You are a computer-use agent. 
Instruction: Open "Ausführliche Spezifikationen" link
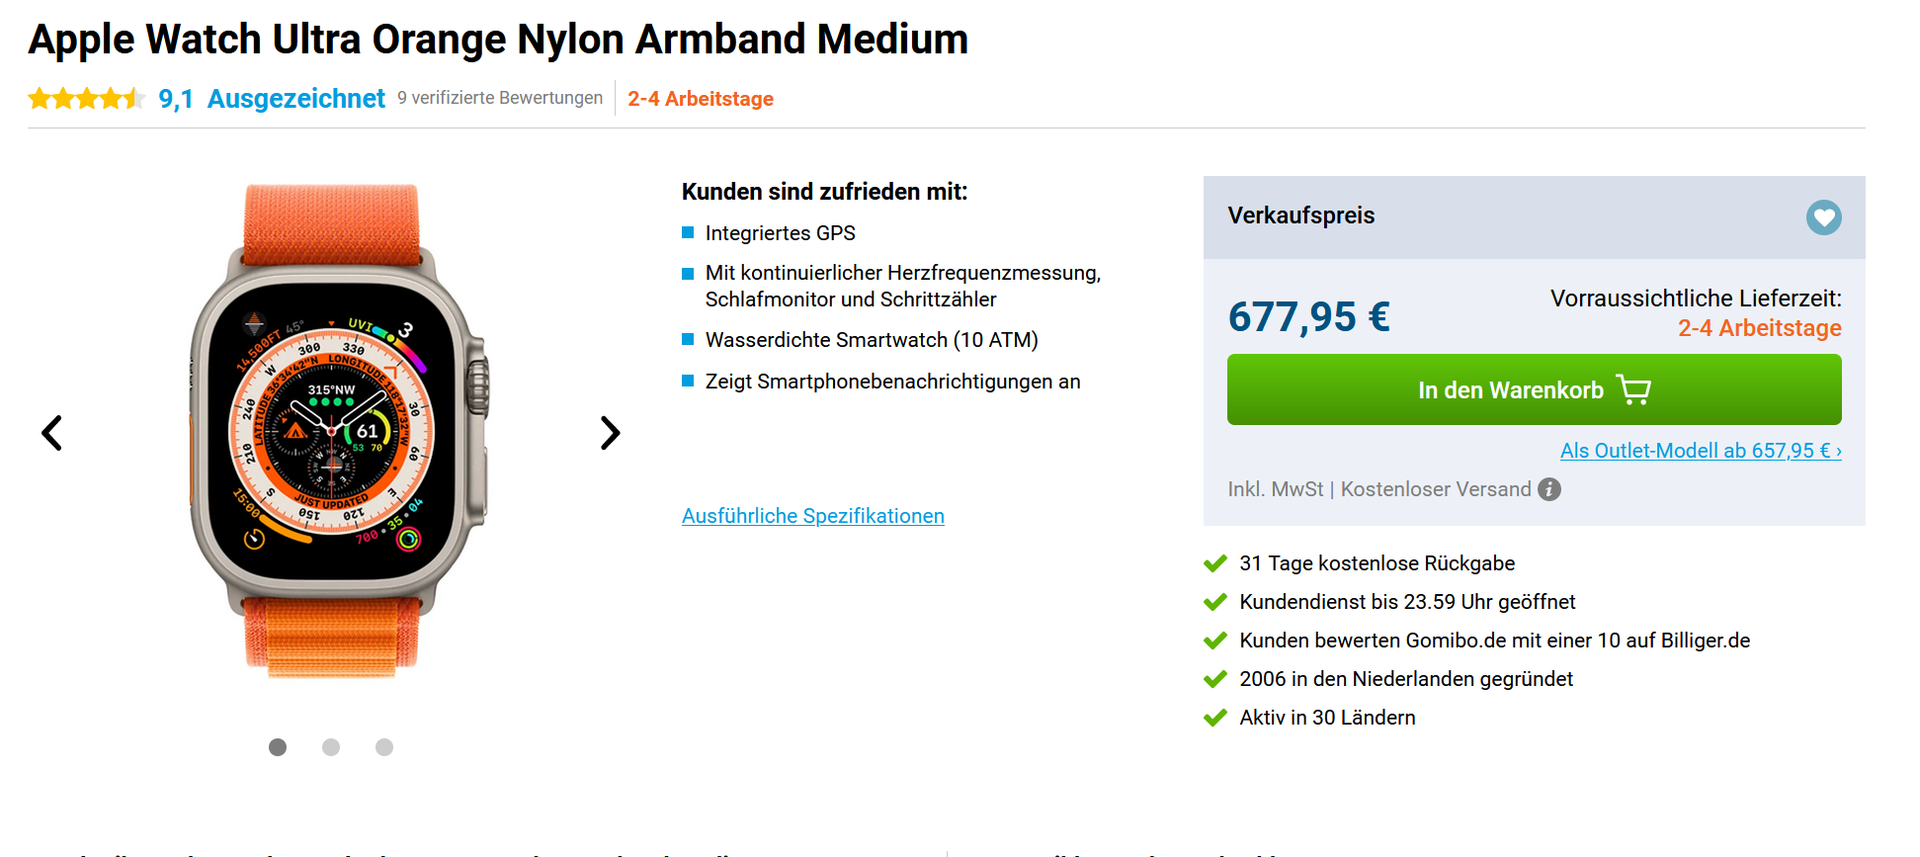coord(812,516)
